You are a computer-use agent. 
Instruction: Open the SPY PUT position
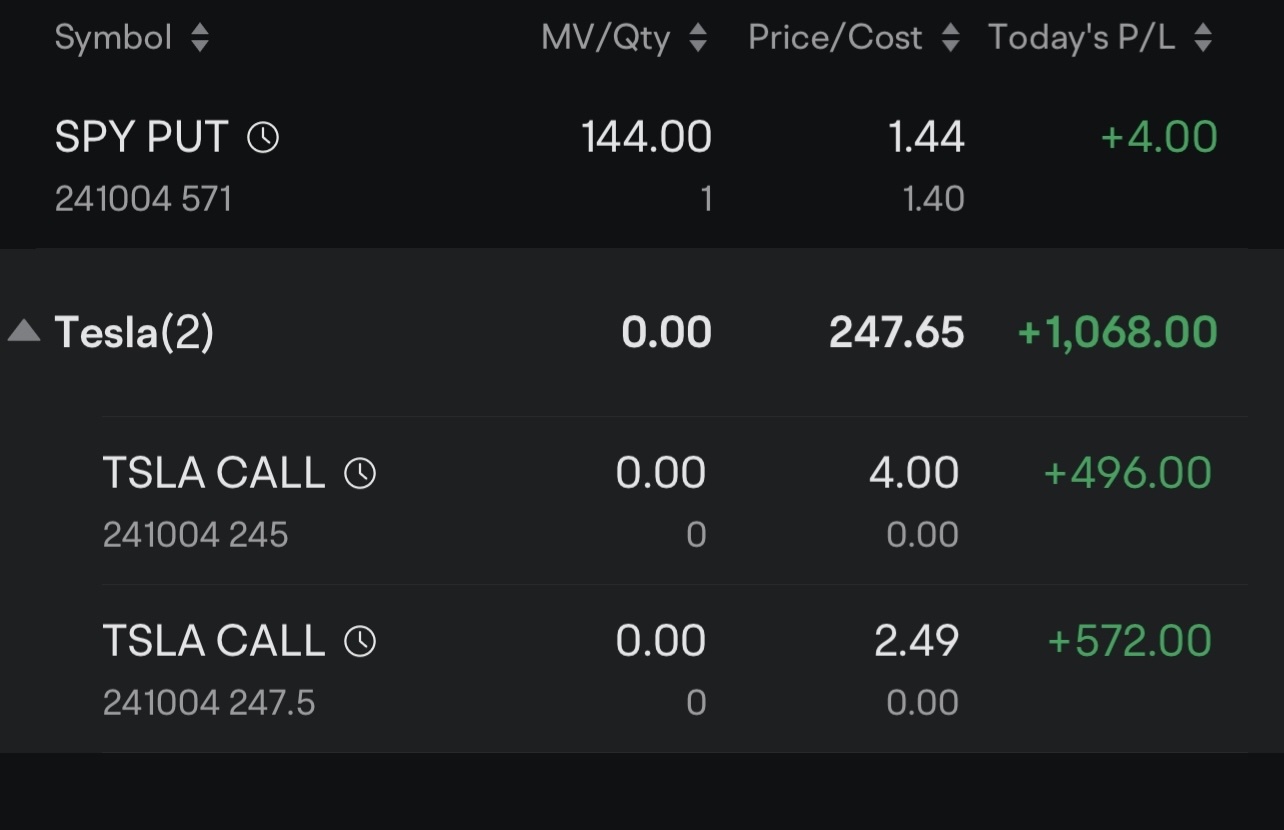click(642, 165)
